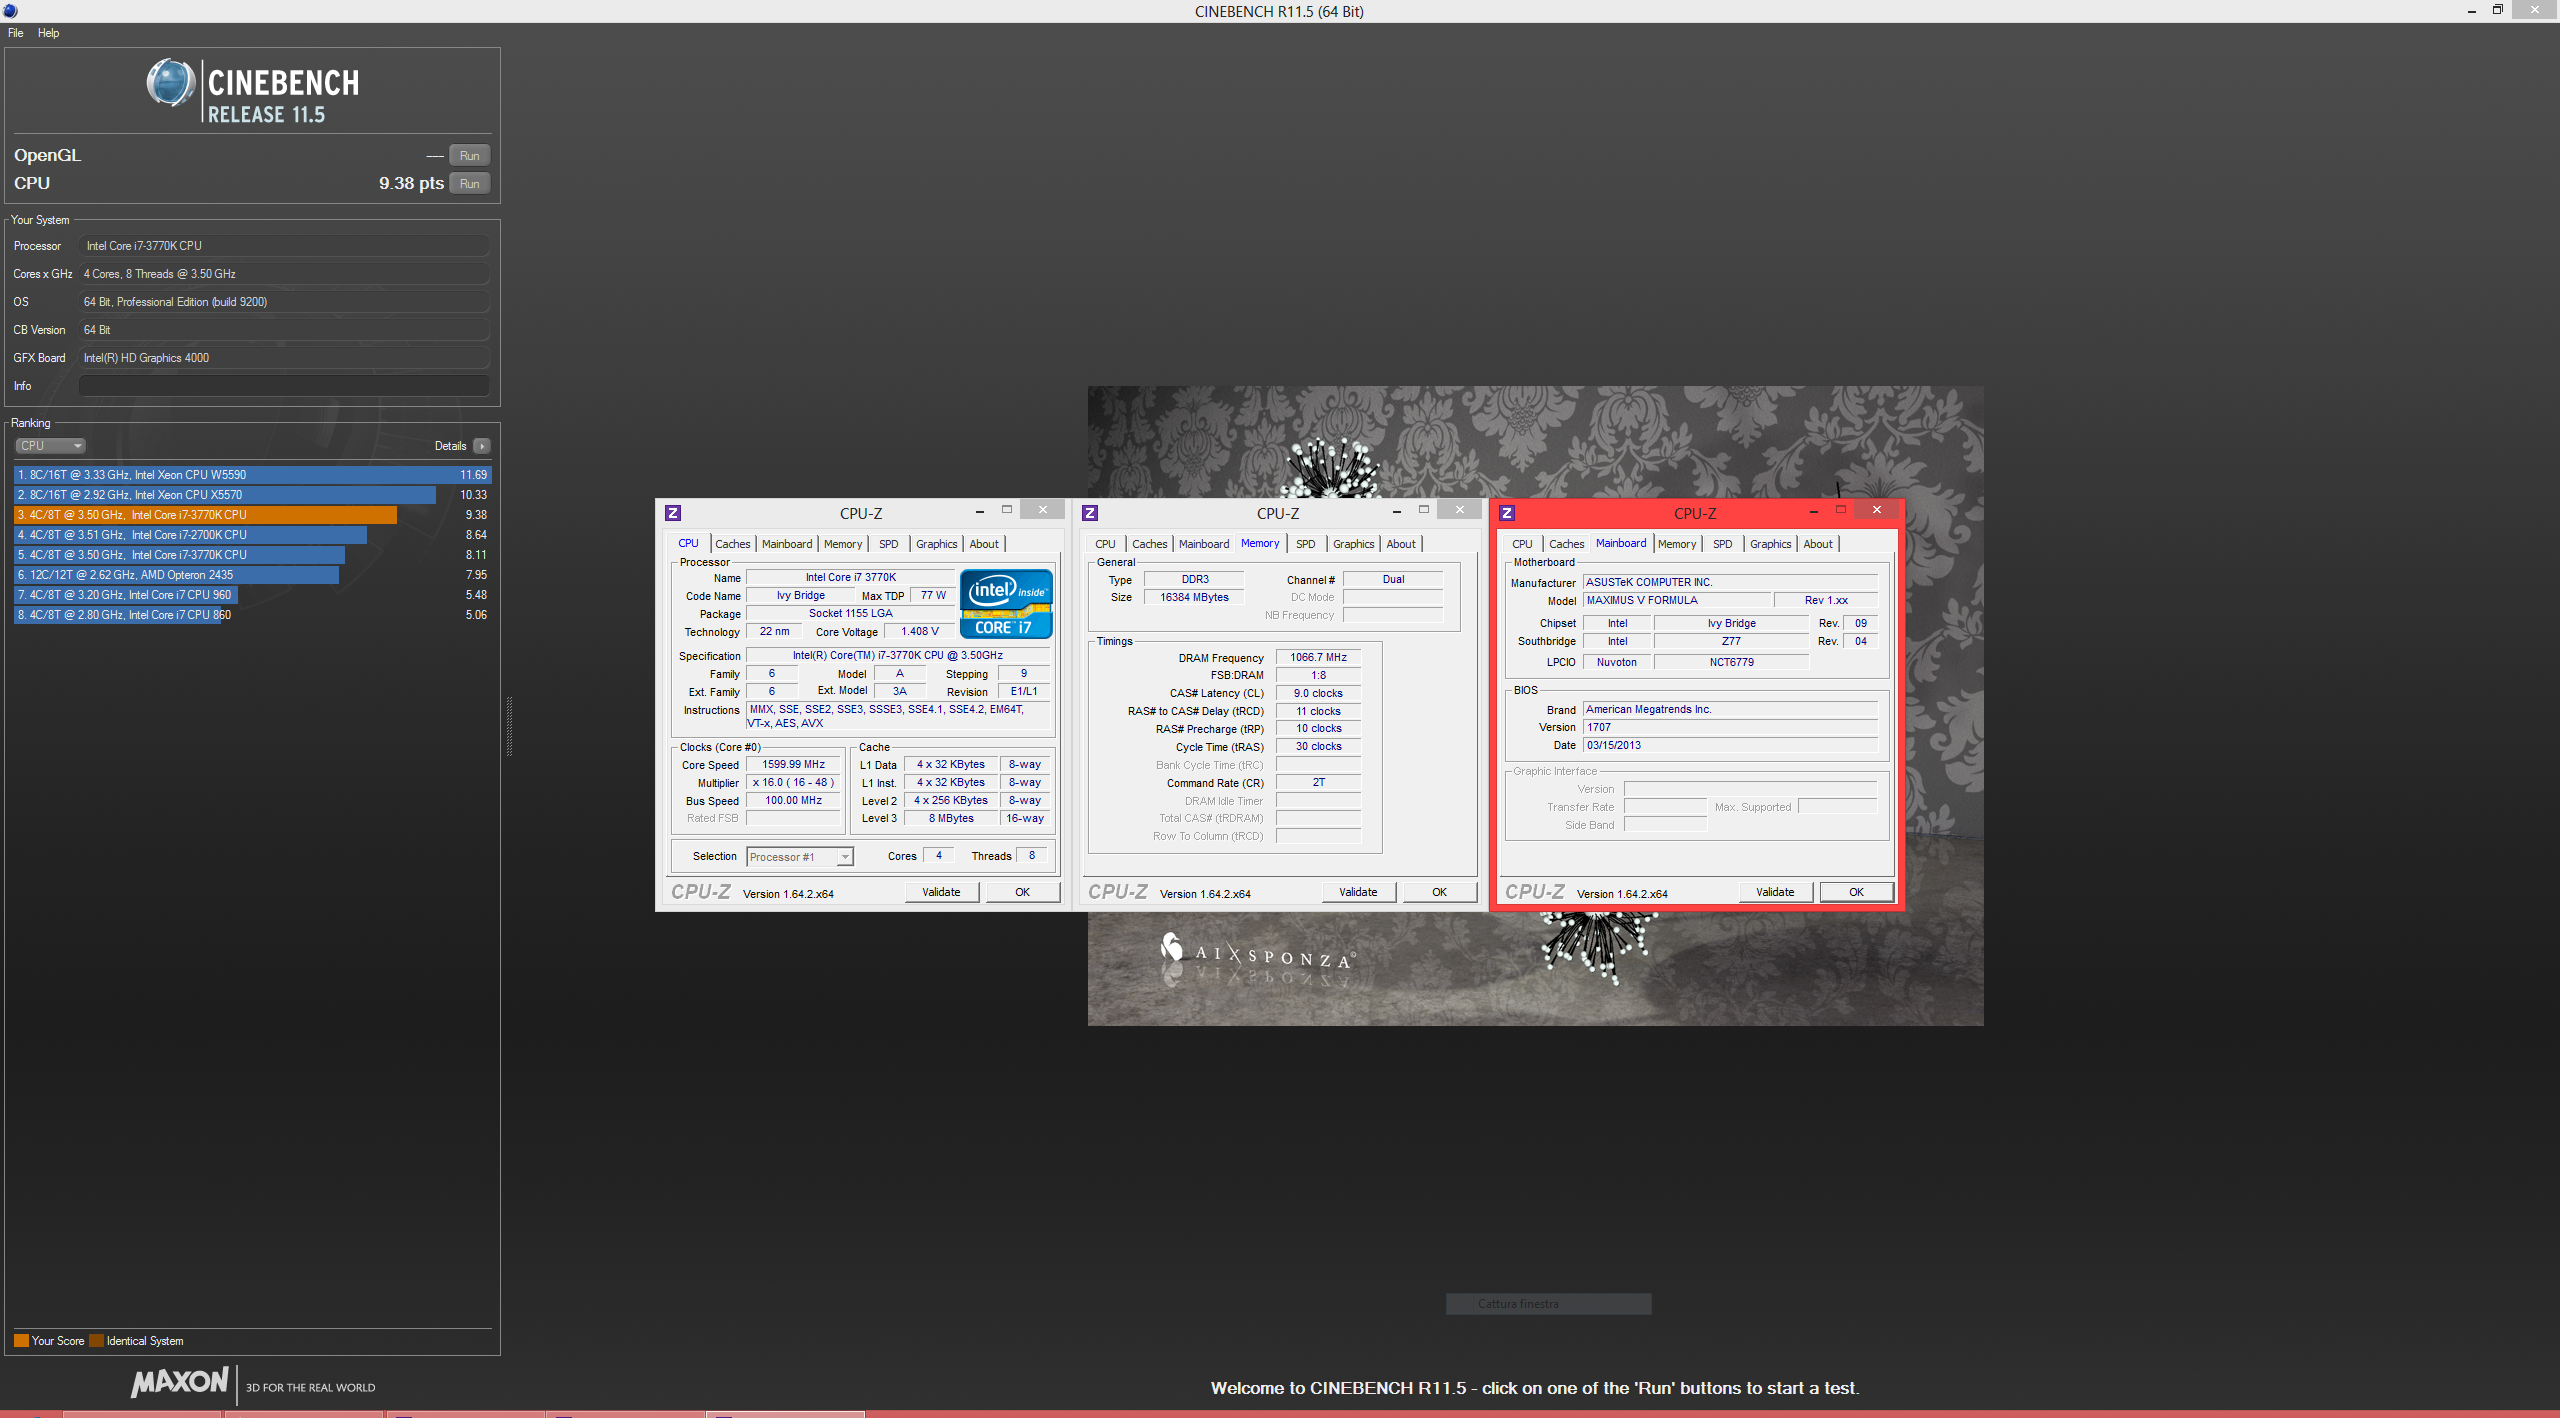Click the Intel Core i7 logo badge
The height and width of the screenshot is (1418, 2560).
pos(1006,604)
